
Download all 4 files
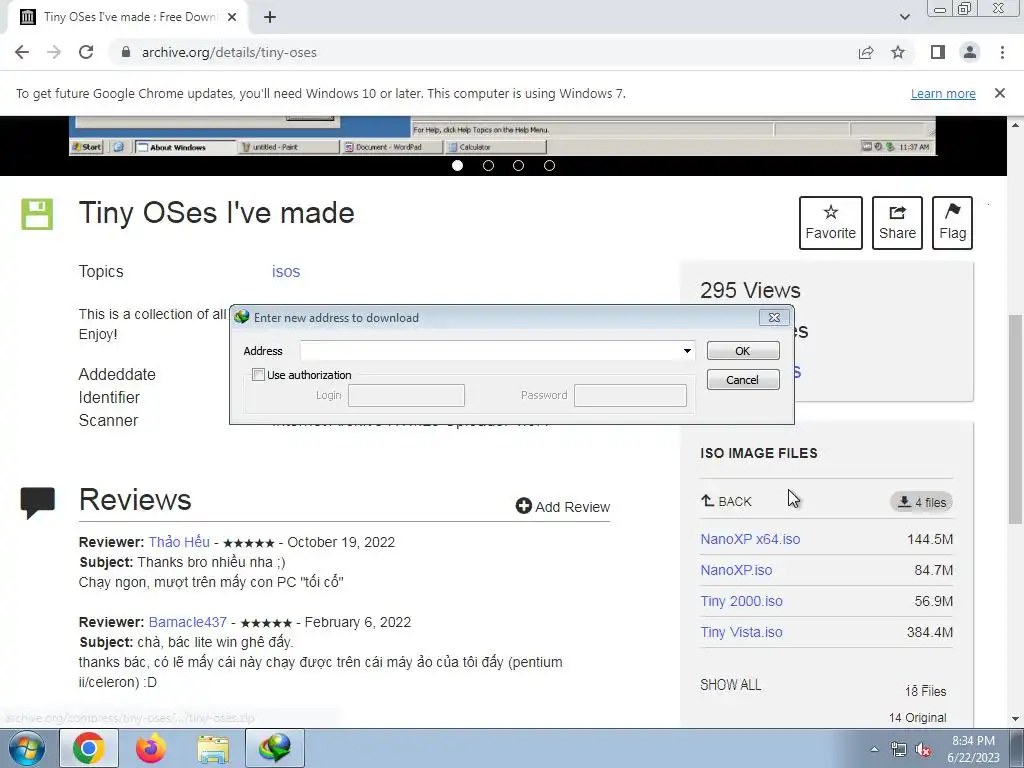[921, 502]
